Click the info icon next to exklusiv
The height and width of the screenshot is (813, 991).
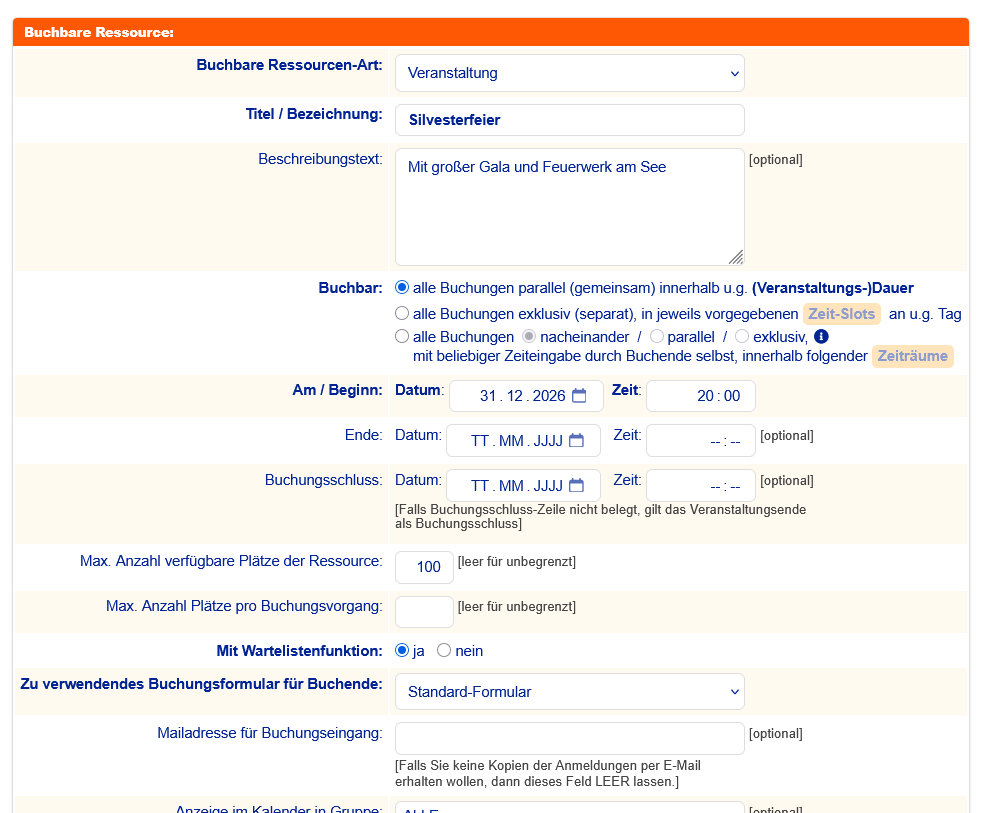tap(821, 337)
